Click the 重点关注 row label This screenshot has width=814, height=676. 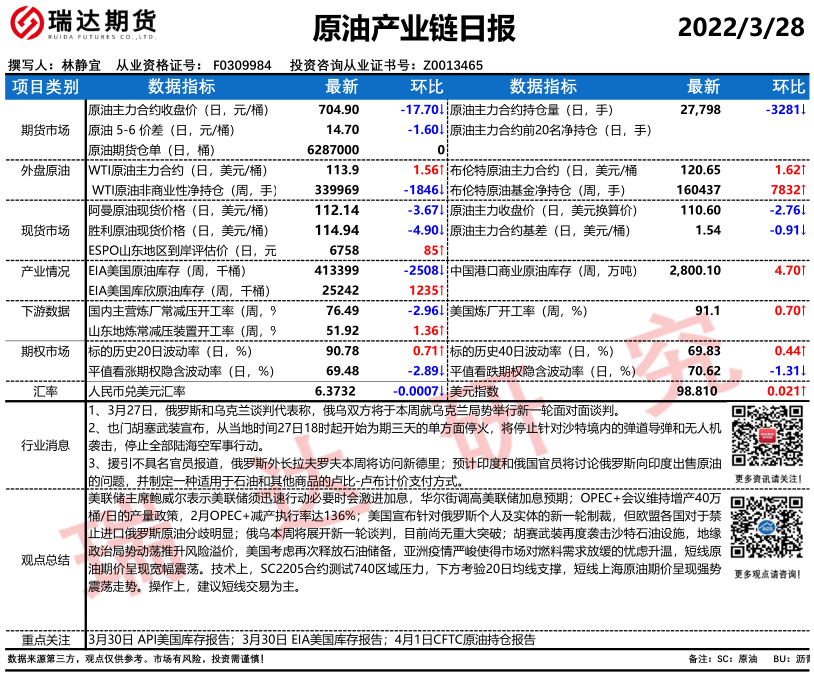pos(45,639)
